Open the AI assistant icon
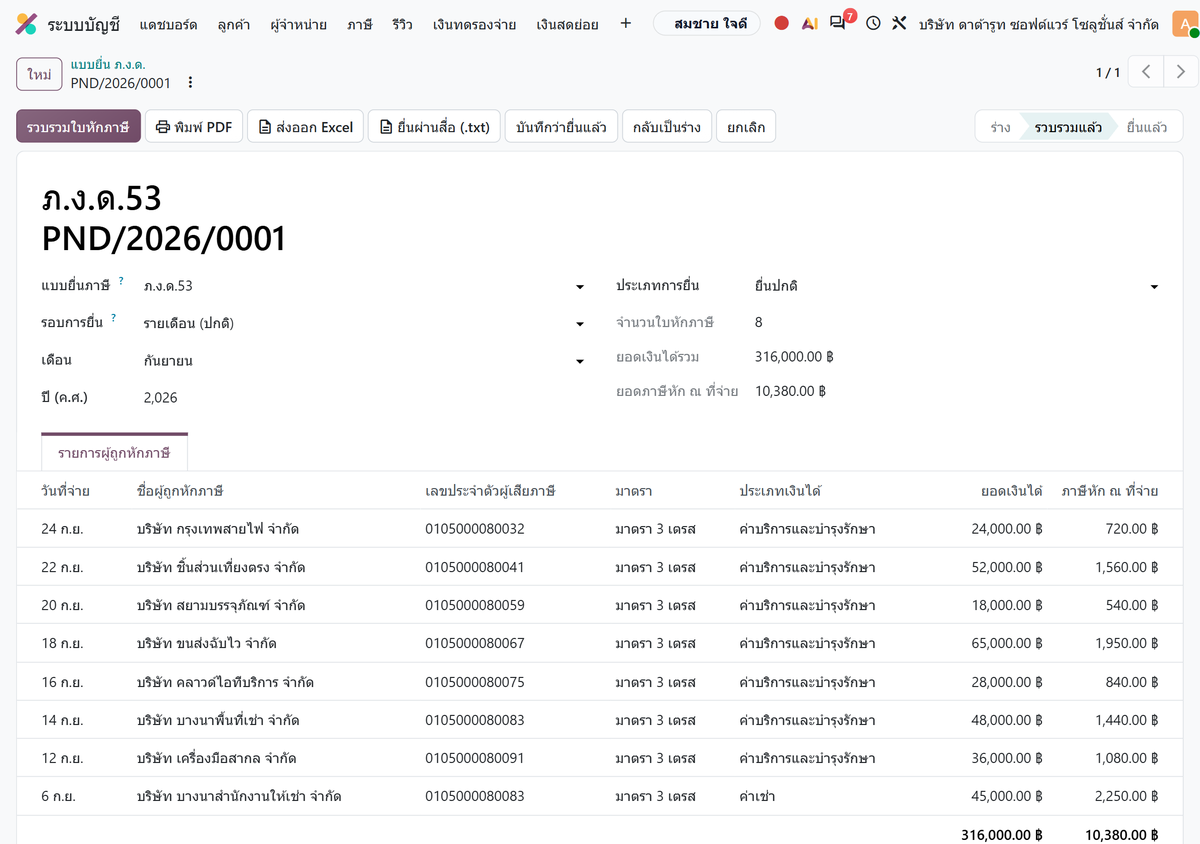This screenshot has width=1200, height=844. coord(810,23)
